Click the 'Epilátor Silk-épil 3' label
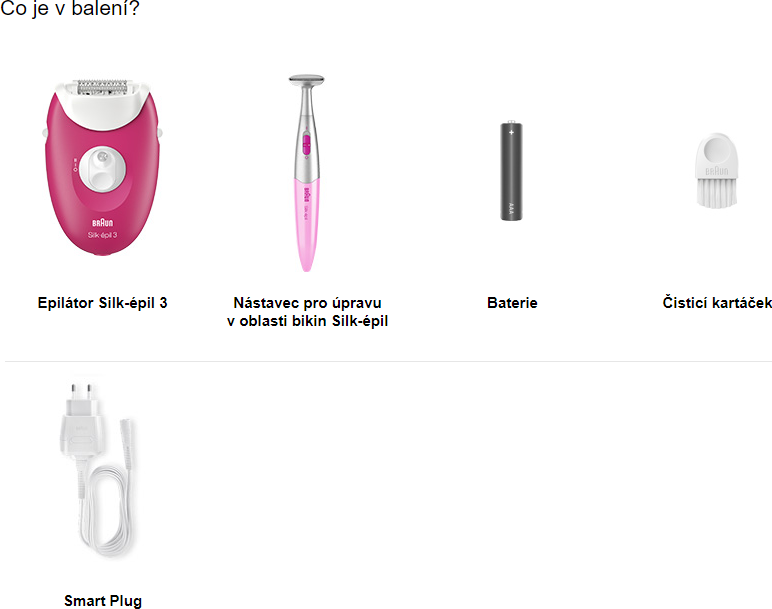Image resolution: width=772 pixels, height=609 pixels. click(102, 303)
